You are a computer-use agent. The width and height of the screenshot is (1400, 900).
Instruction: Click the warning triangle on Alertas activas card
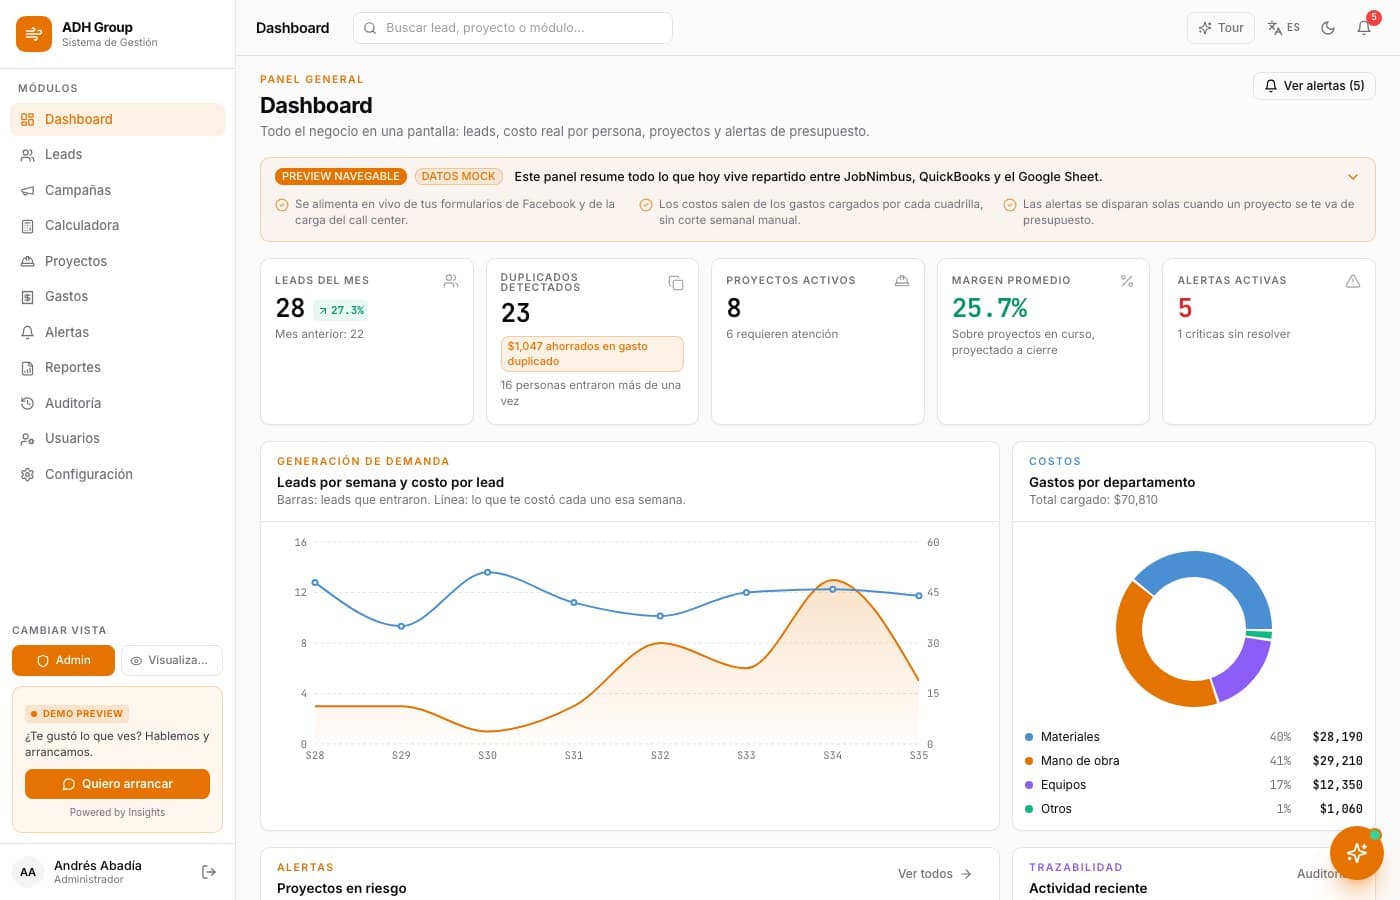tap(1353, 281)
